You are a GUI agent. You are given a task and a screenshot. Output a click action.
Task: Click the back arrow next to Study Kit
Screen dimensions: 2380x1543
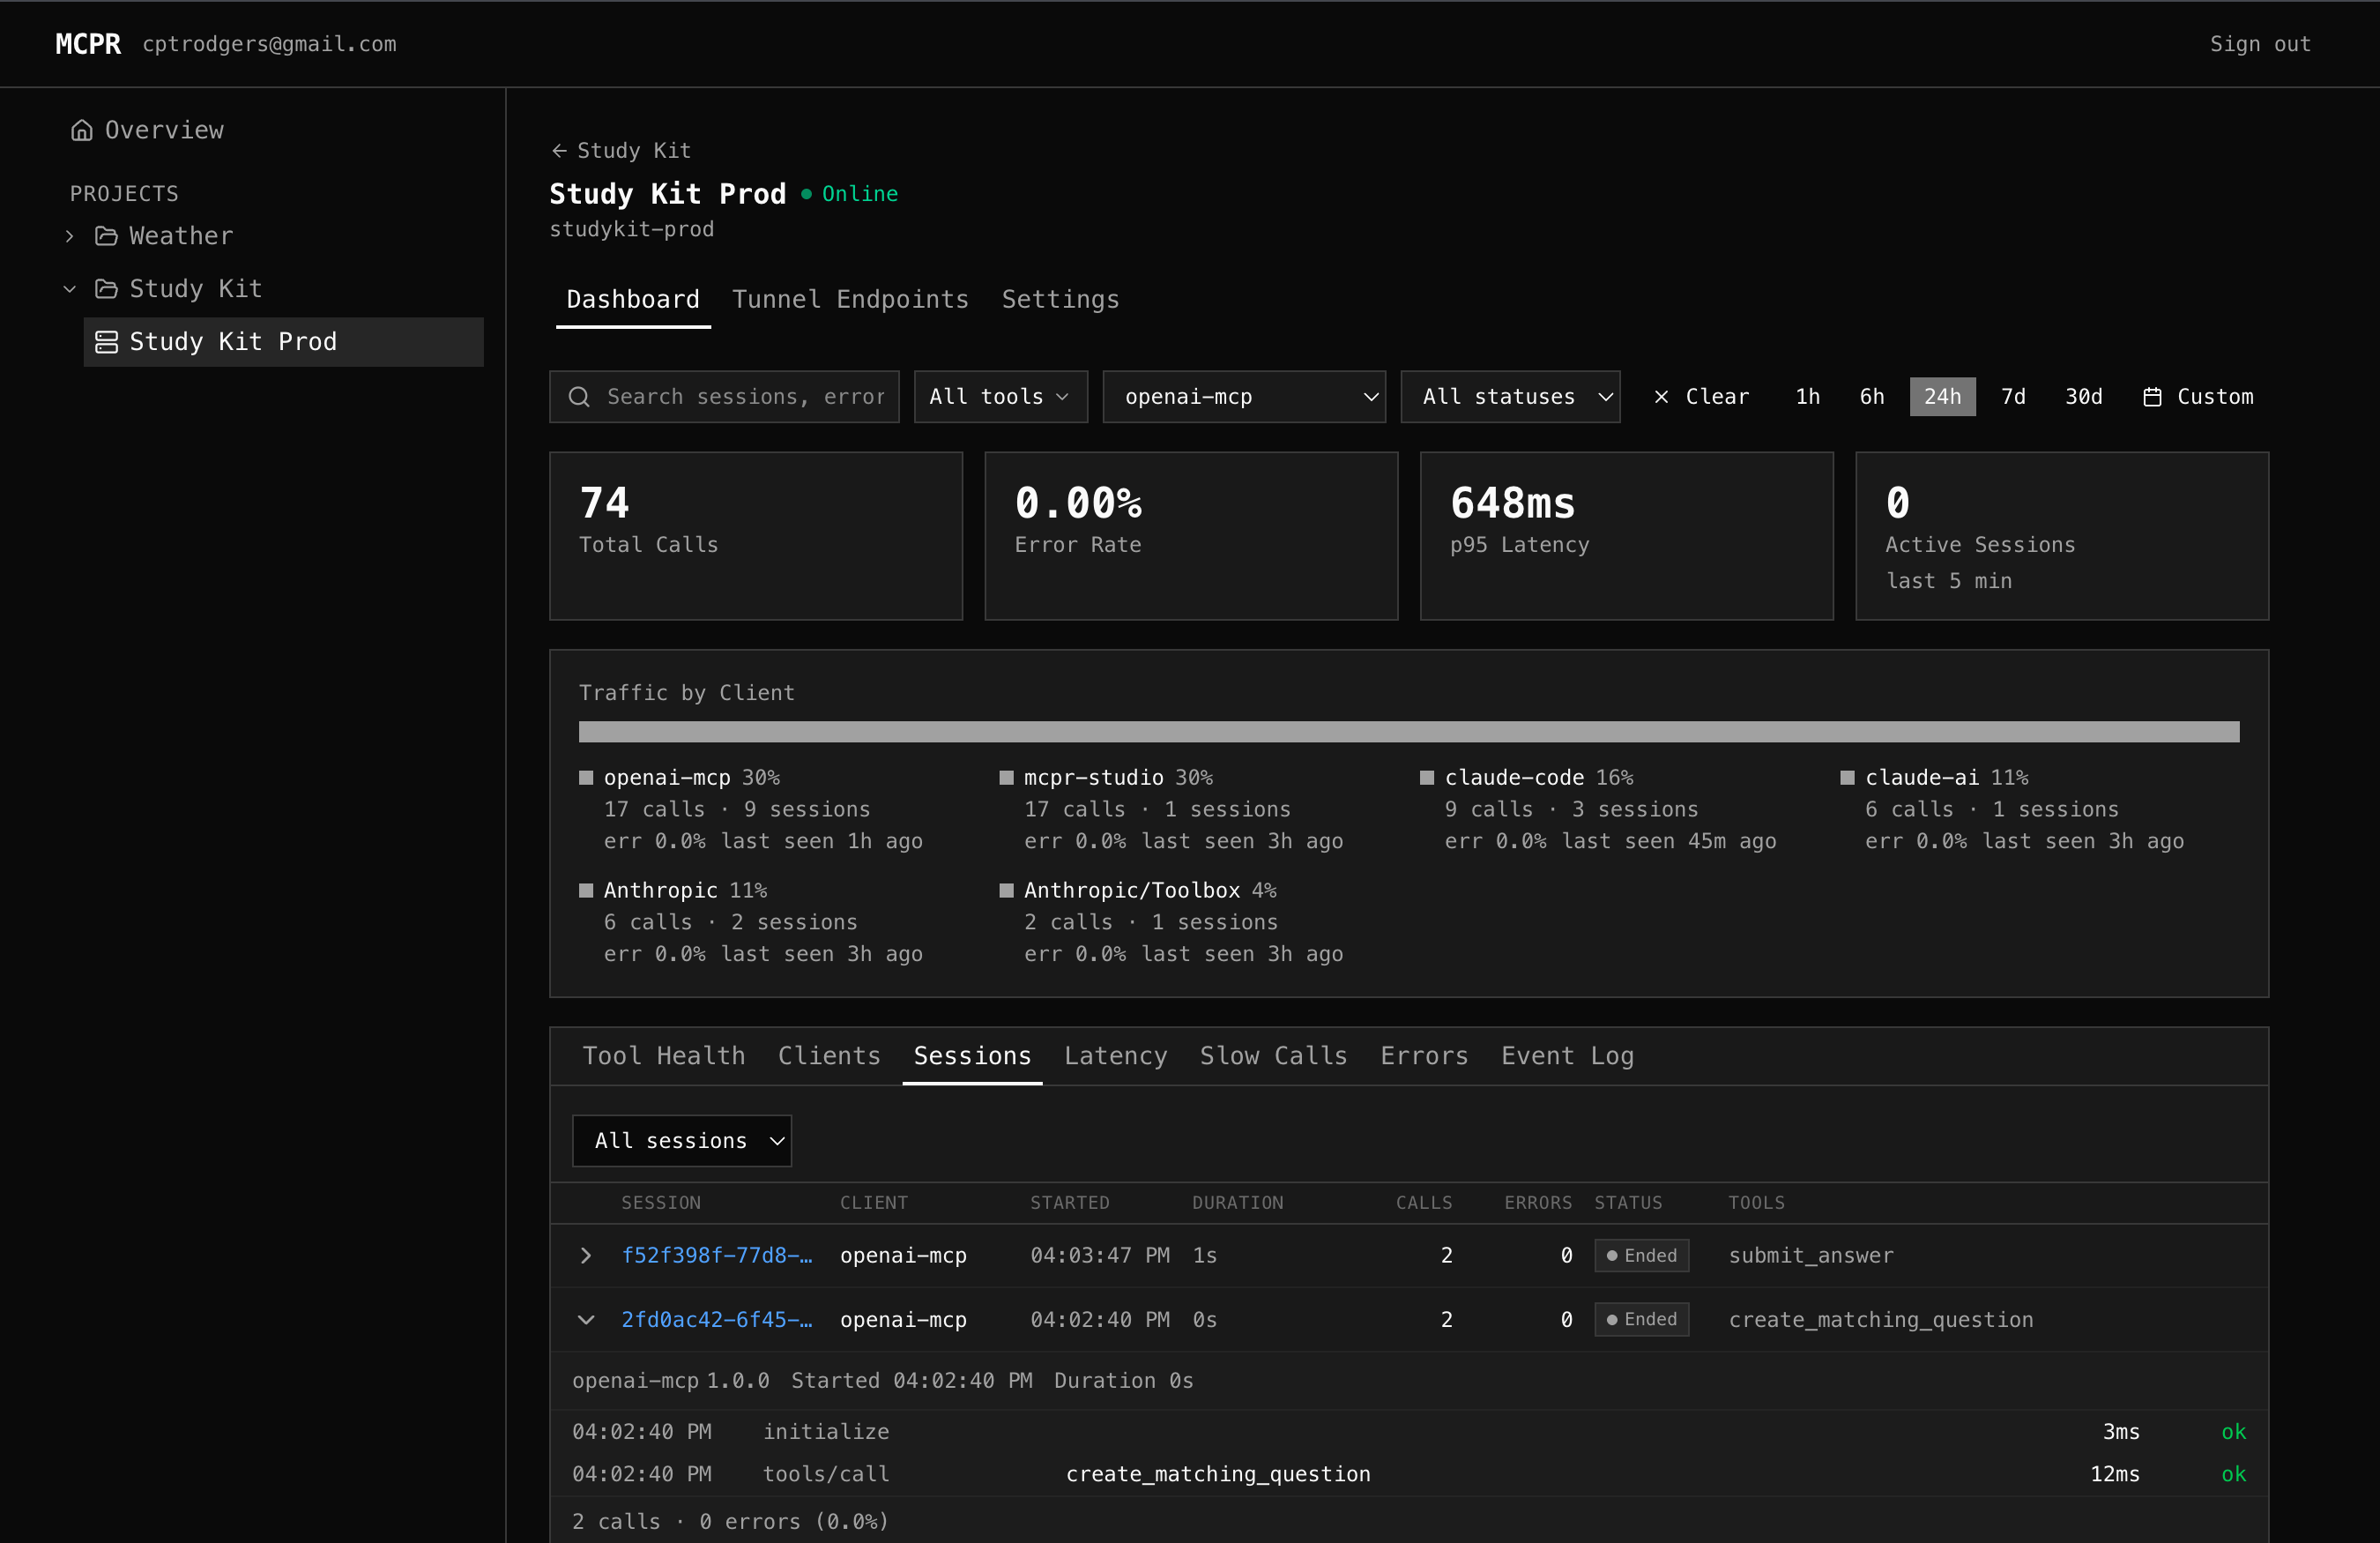pyautogui.click(x=560, y=149)
